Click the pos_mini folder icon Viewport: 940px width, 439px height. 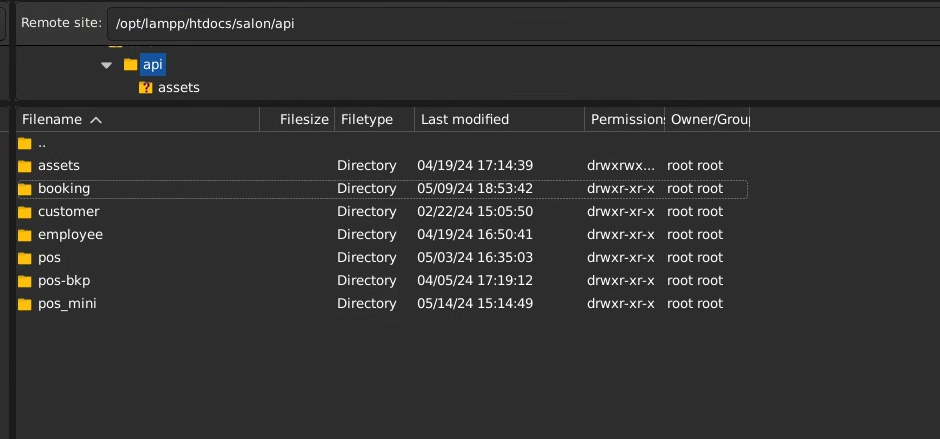(25, 303)
